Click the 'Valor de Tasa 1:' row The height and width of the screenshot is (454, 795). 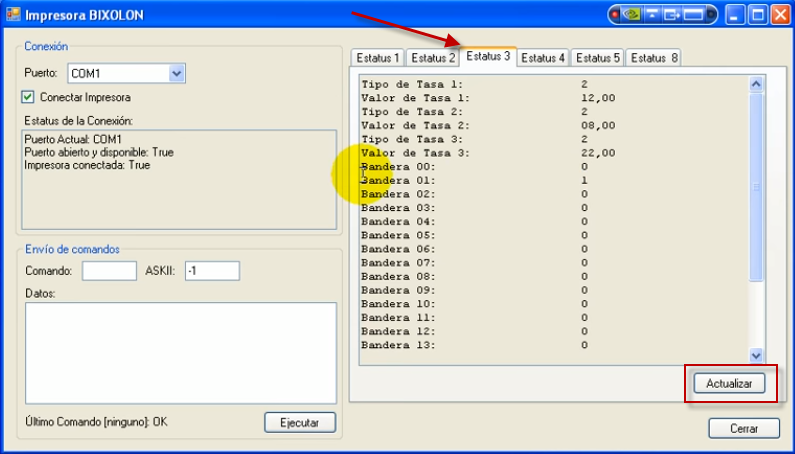click(488, 98)
